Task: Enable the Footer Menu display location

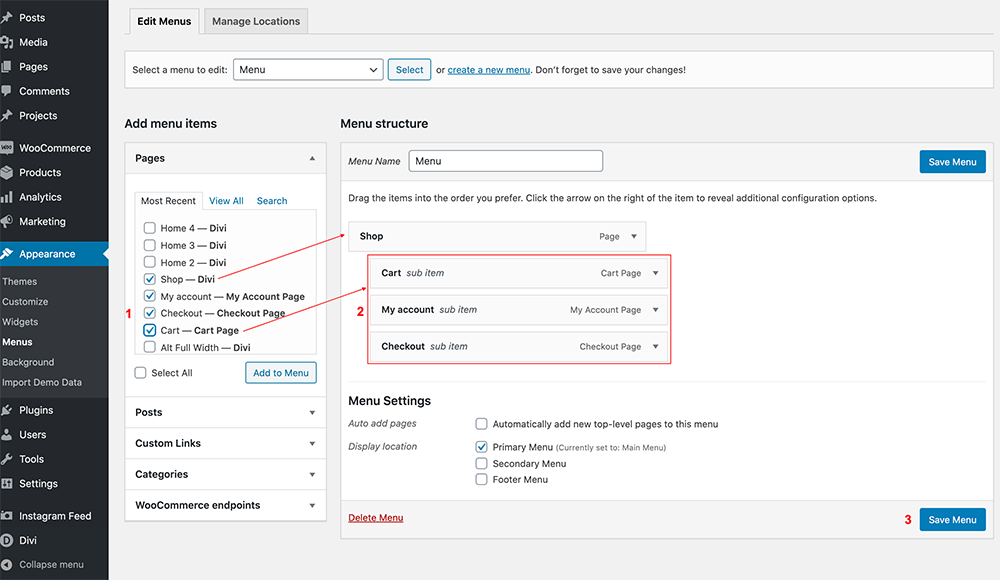Action: [482, 479]
